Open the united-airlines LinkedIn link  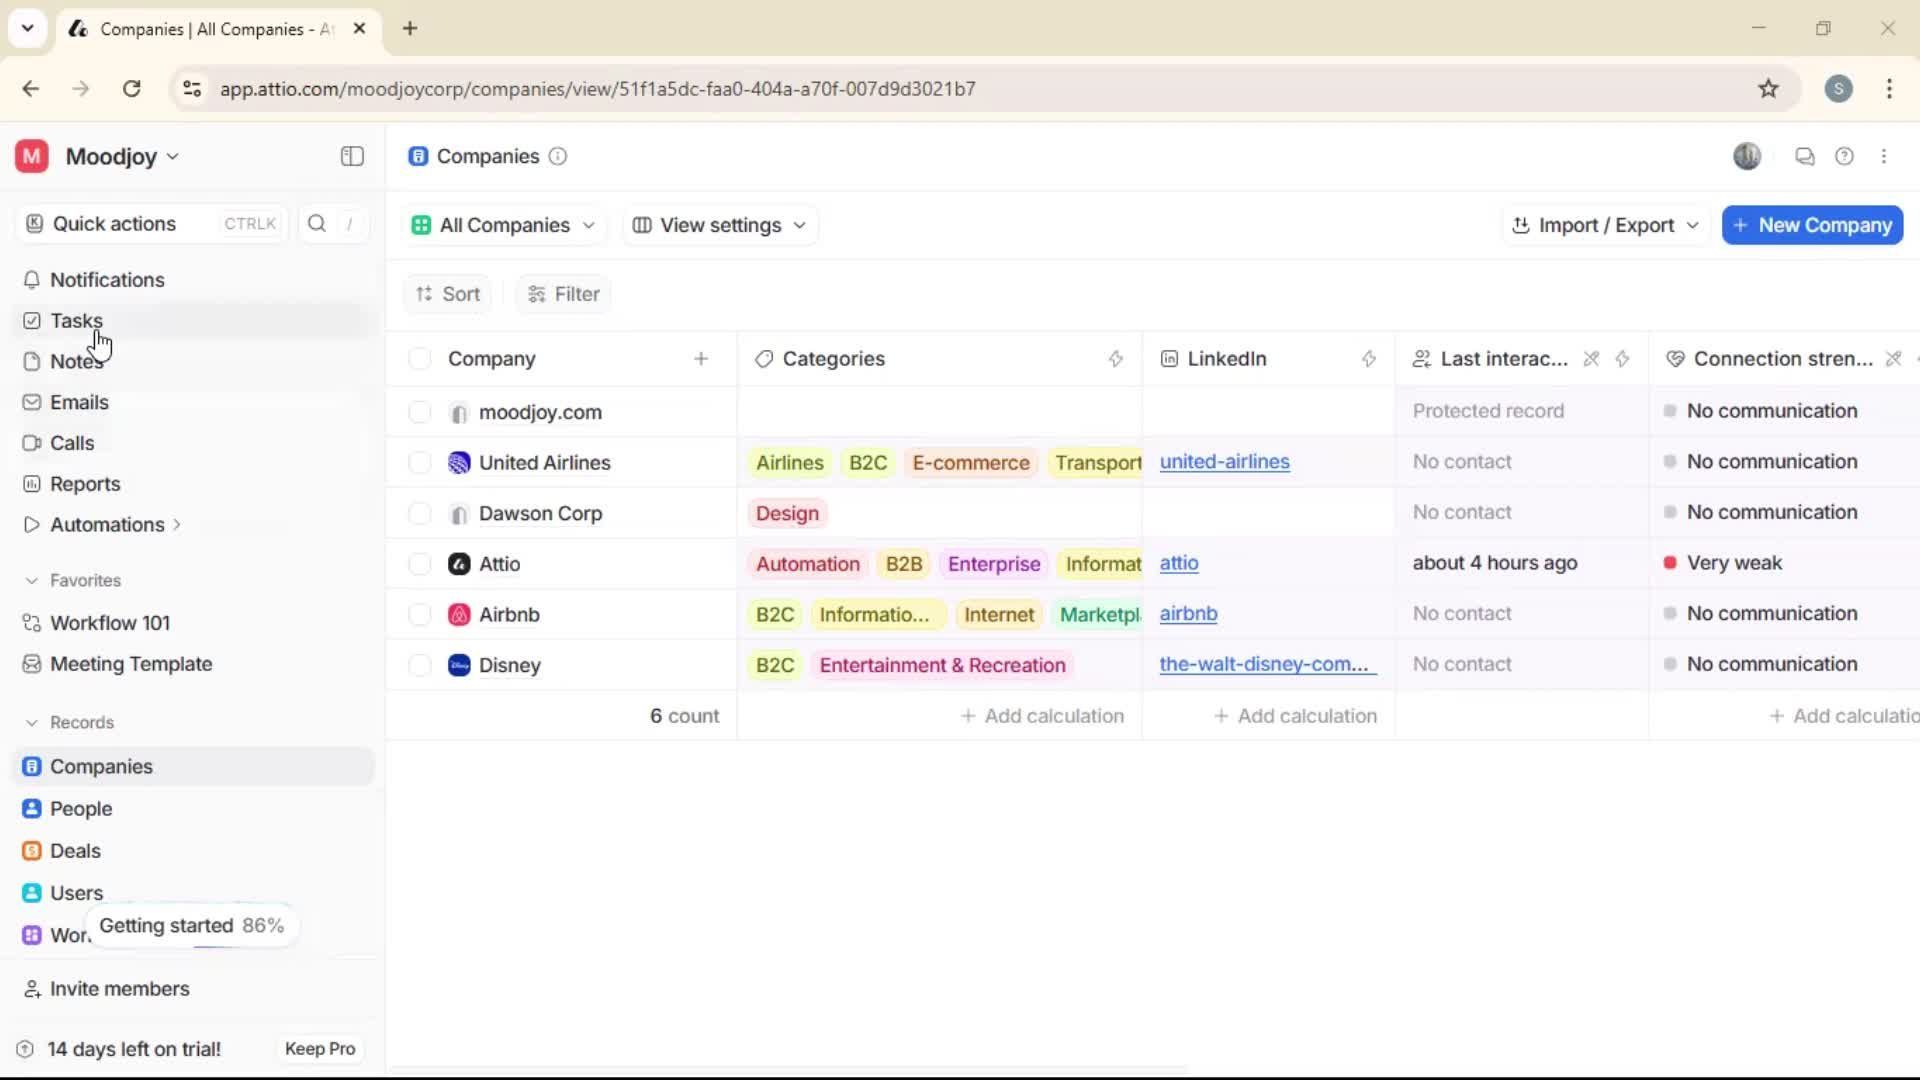pyautogui.click(x=1224, y=462)
